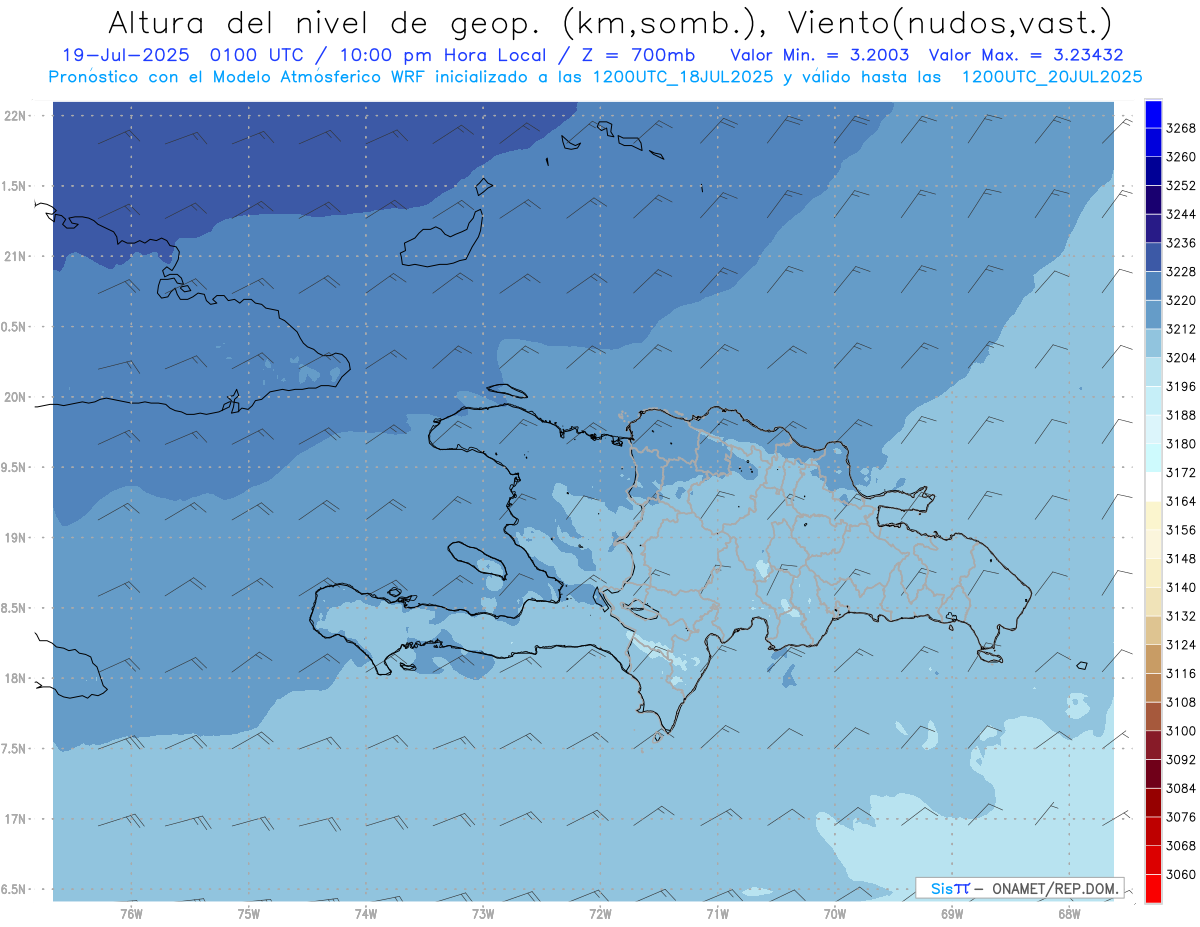Click the 'Valor Min. = 3.2003' text

click(x=820, y=56)
